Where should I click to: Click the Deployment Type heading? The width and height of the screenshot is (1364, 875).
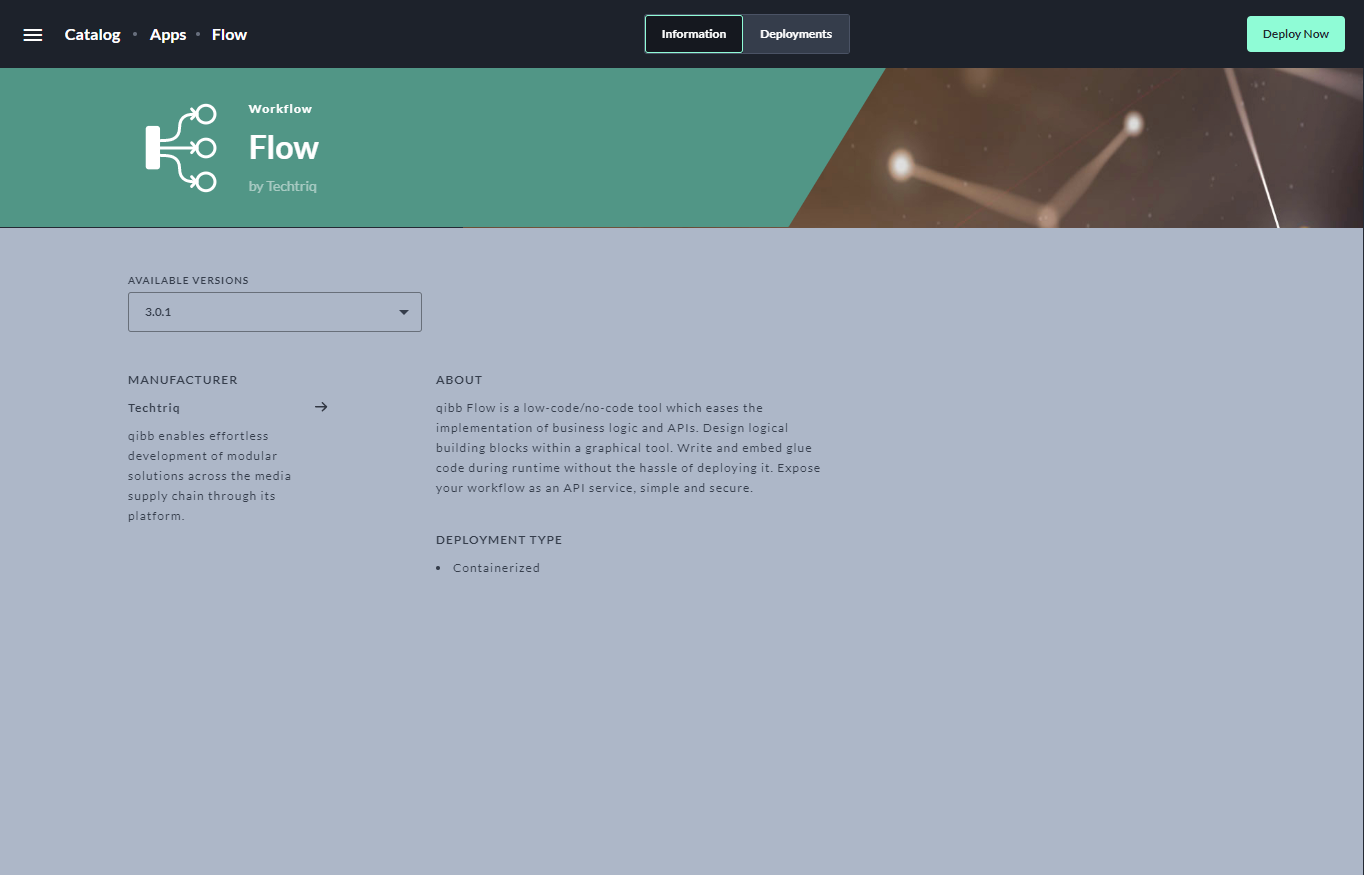click(x=499, y=540)
